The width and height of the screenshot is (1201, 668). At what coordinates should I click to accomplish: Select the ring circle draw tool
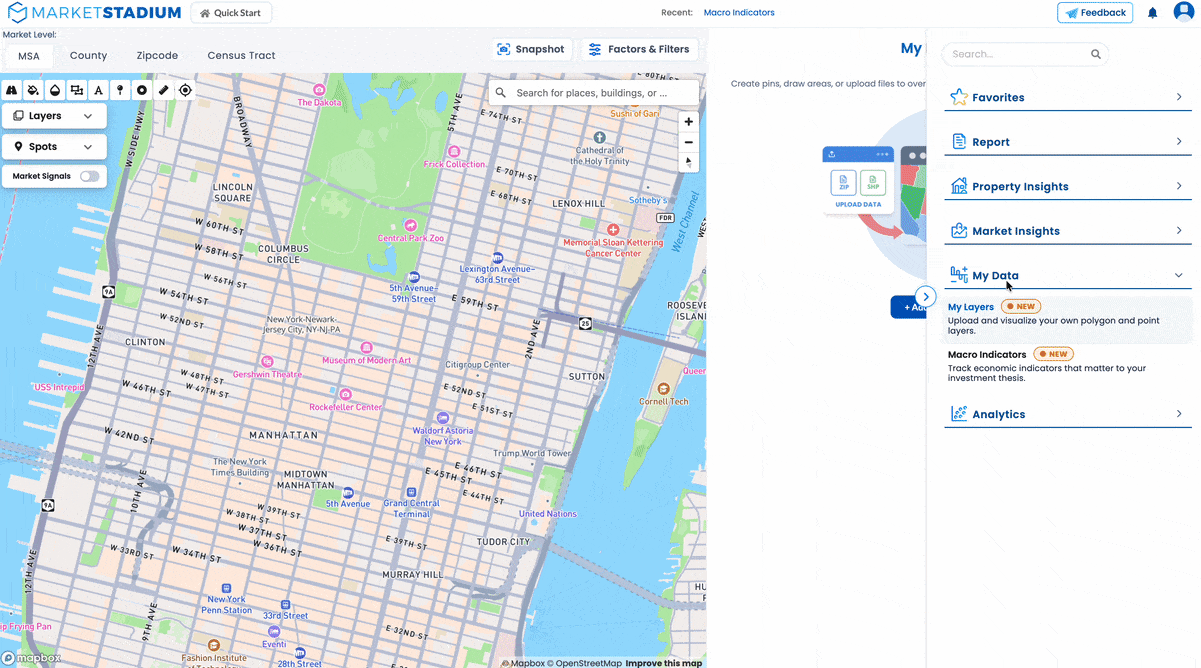point(142,90)
